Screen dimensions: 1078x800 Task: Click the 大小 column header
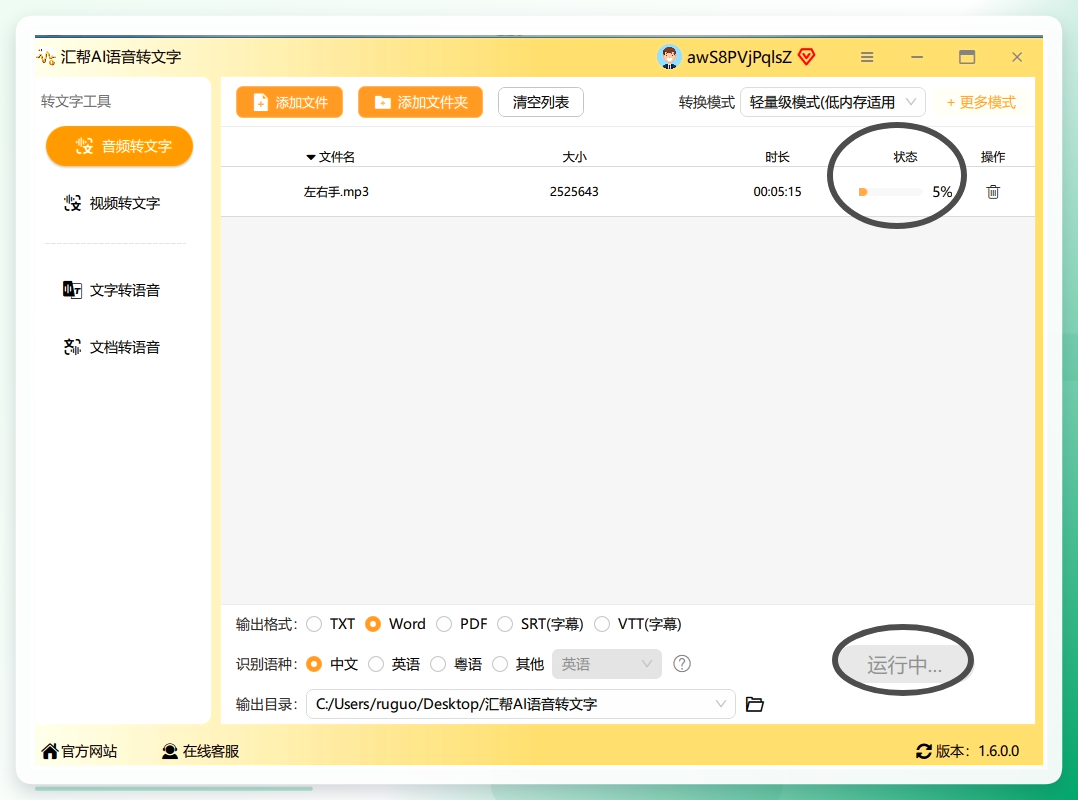[x=574, y=157]
